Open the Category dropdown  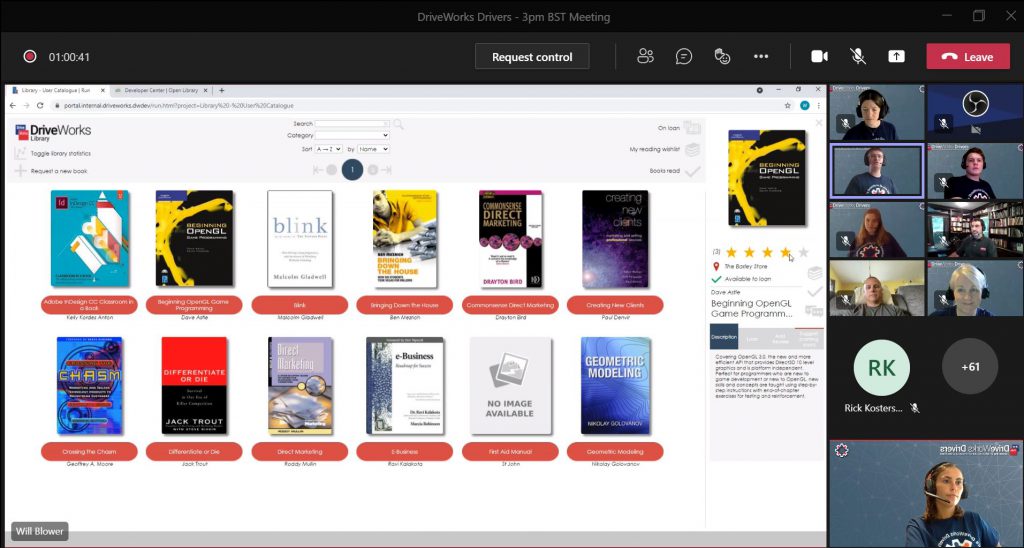[352, 135]
